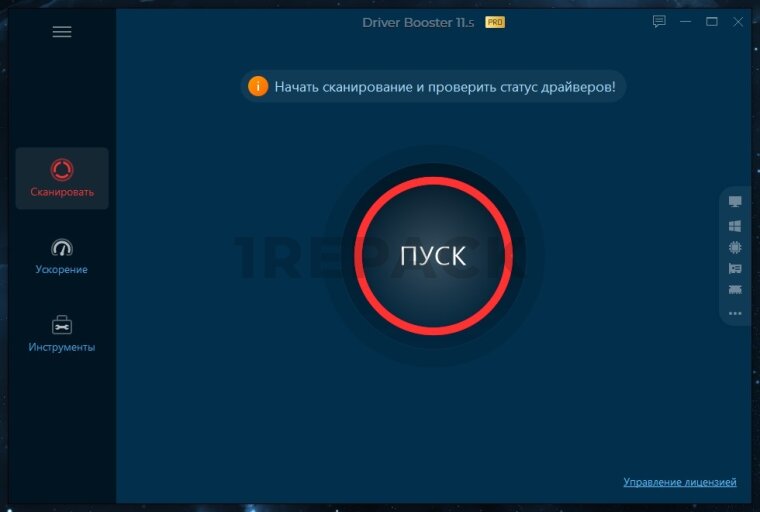Select the Сканировать tab label
Screen dimensions: 760x512
click(x=62, y=192)
